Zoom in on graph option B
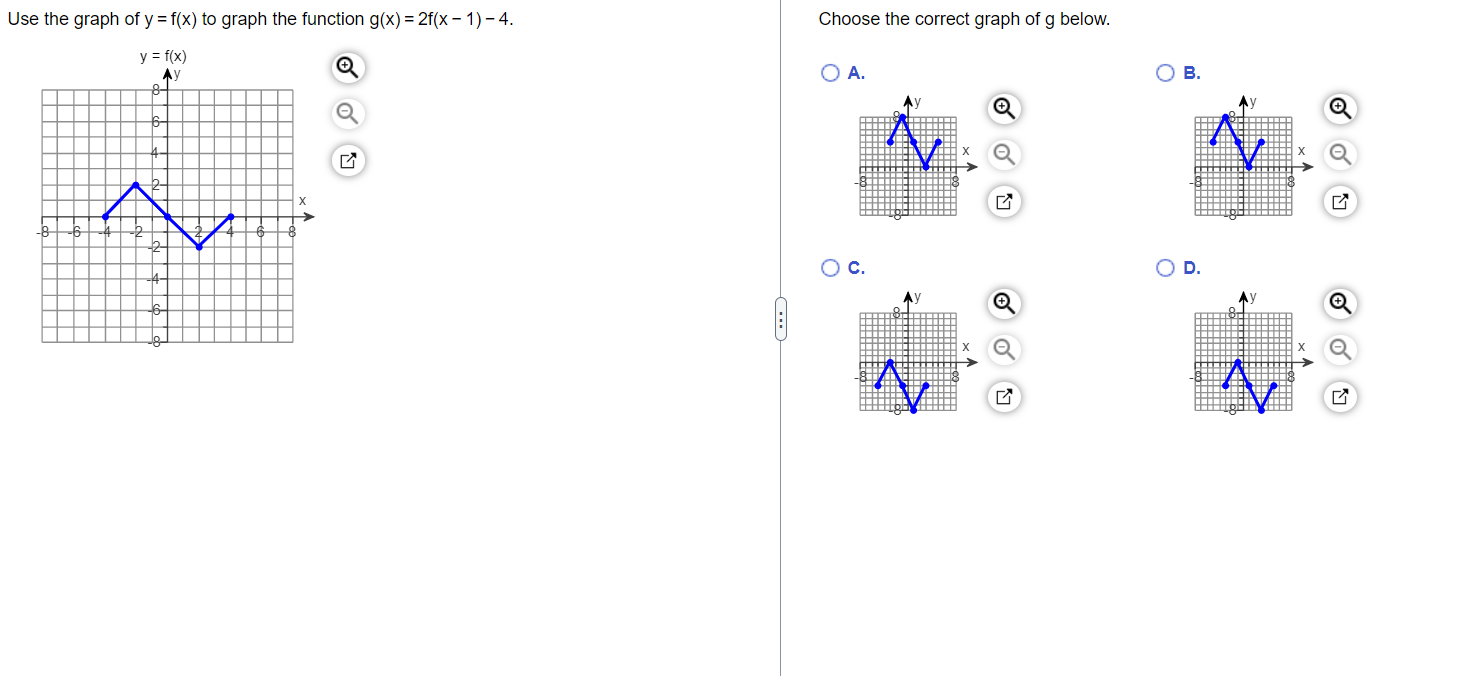This screenshot has height=676, width=1463. coord(1340,108)
